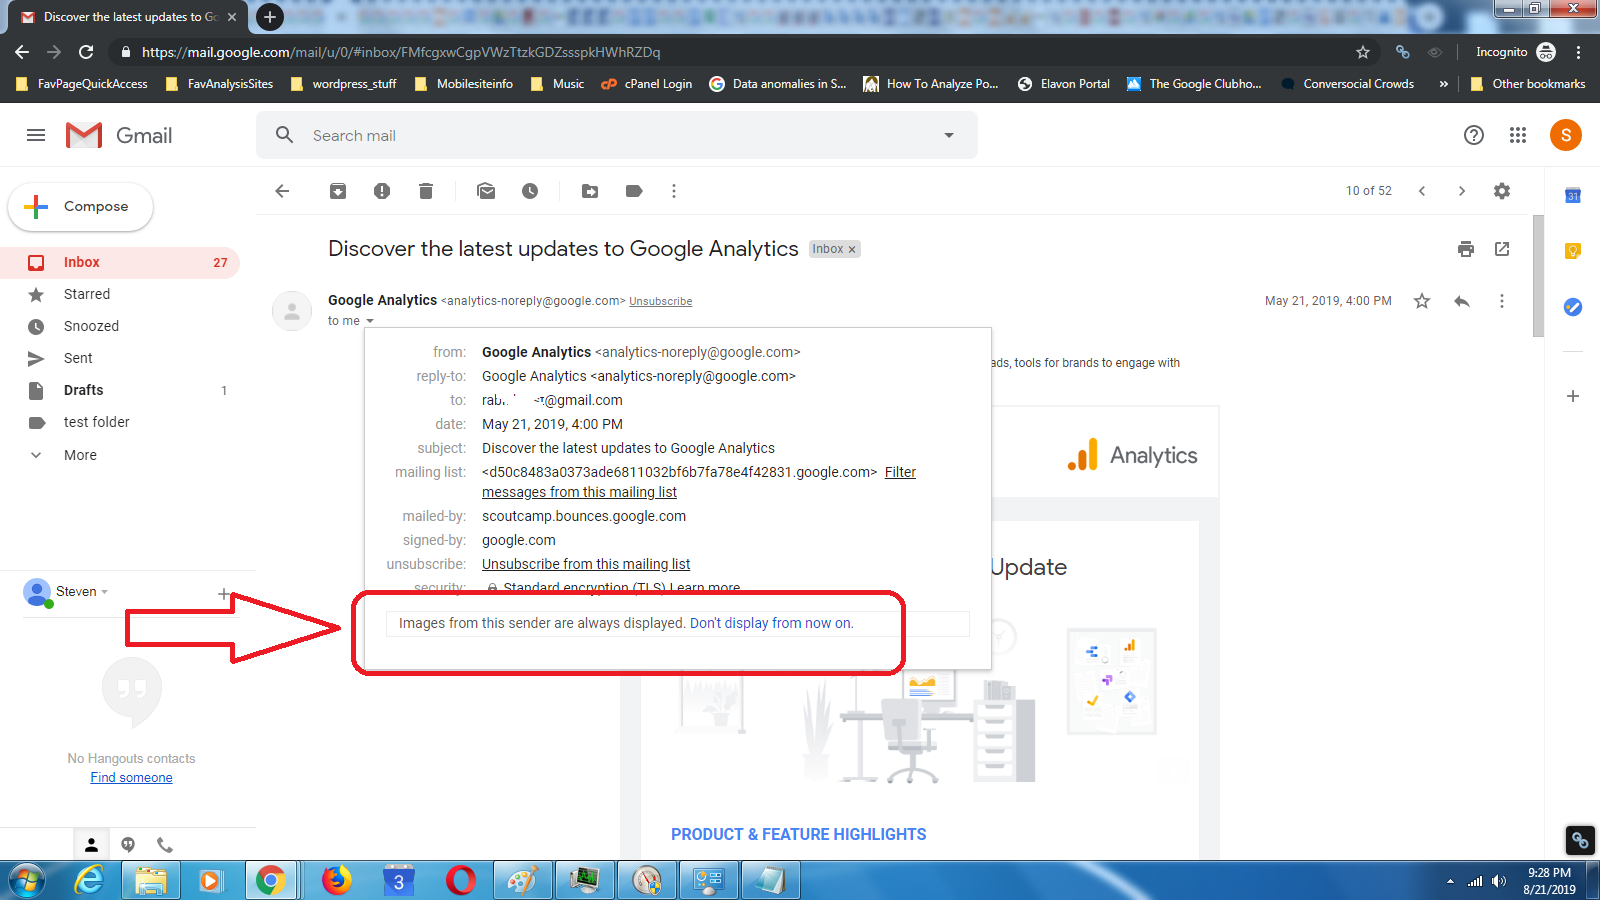
Task: Adjust volume via the tray speaker icon
Action: [x=1498, y=881]
